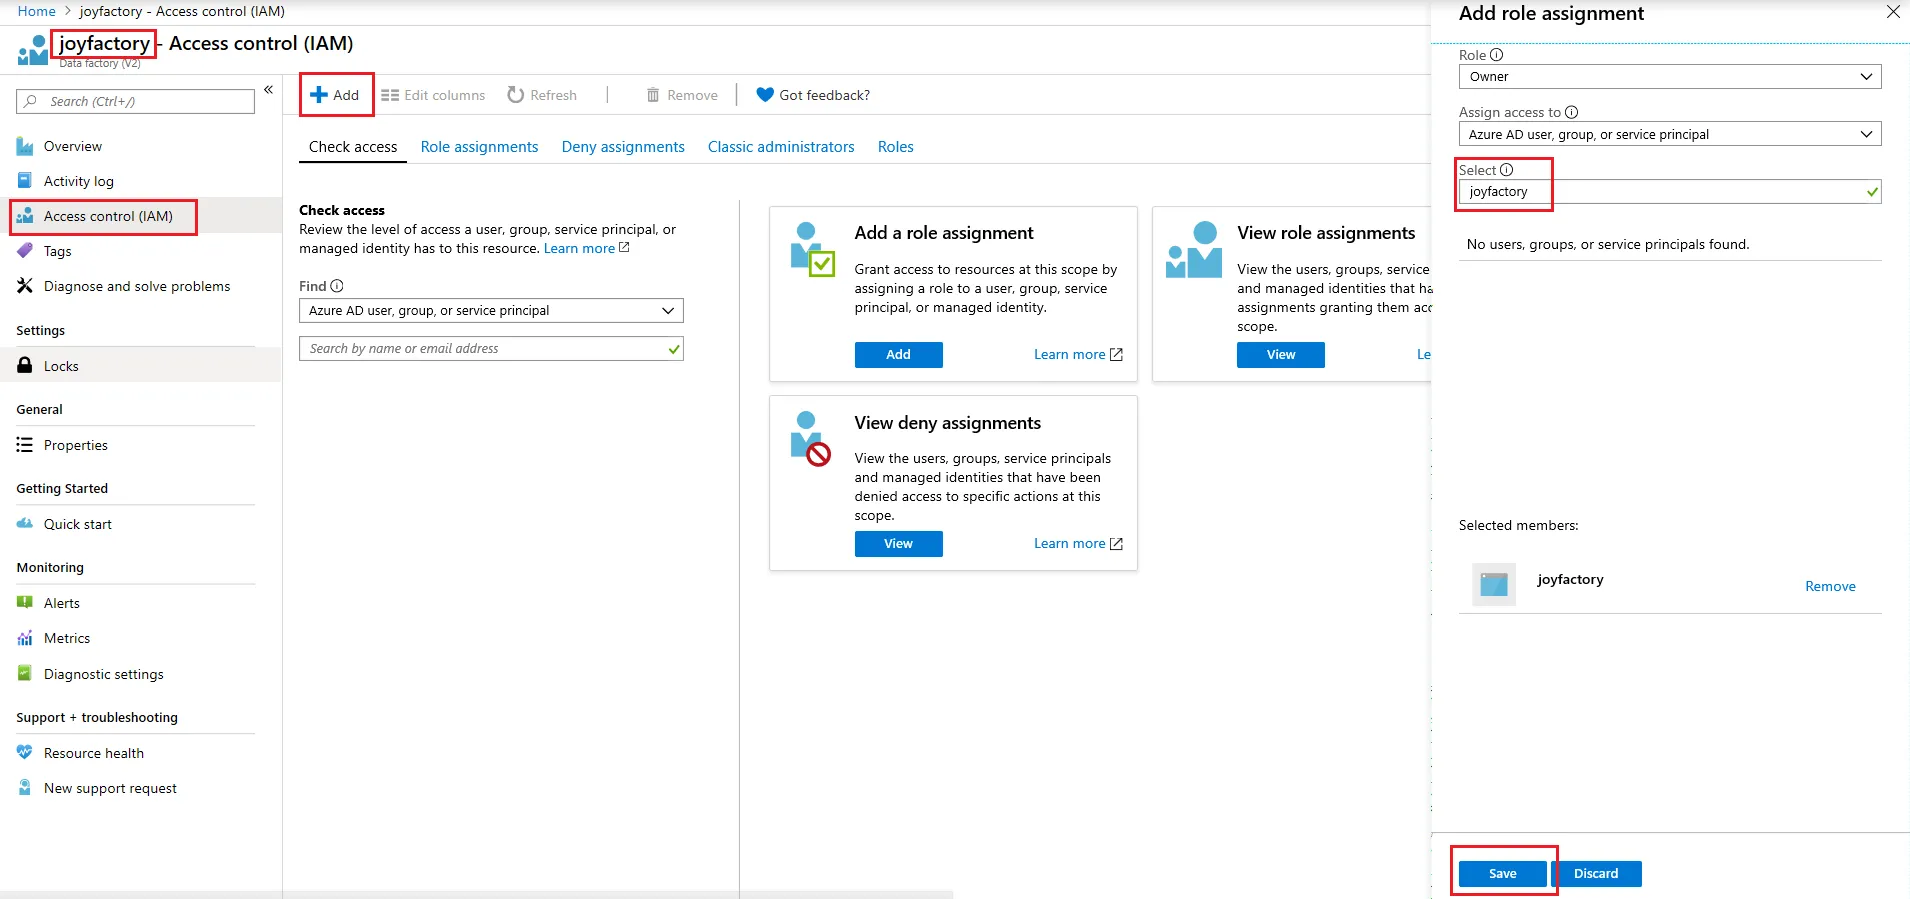
Task: Click Add button in Add a role assignment card
Action: (898, 355)
